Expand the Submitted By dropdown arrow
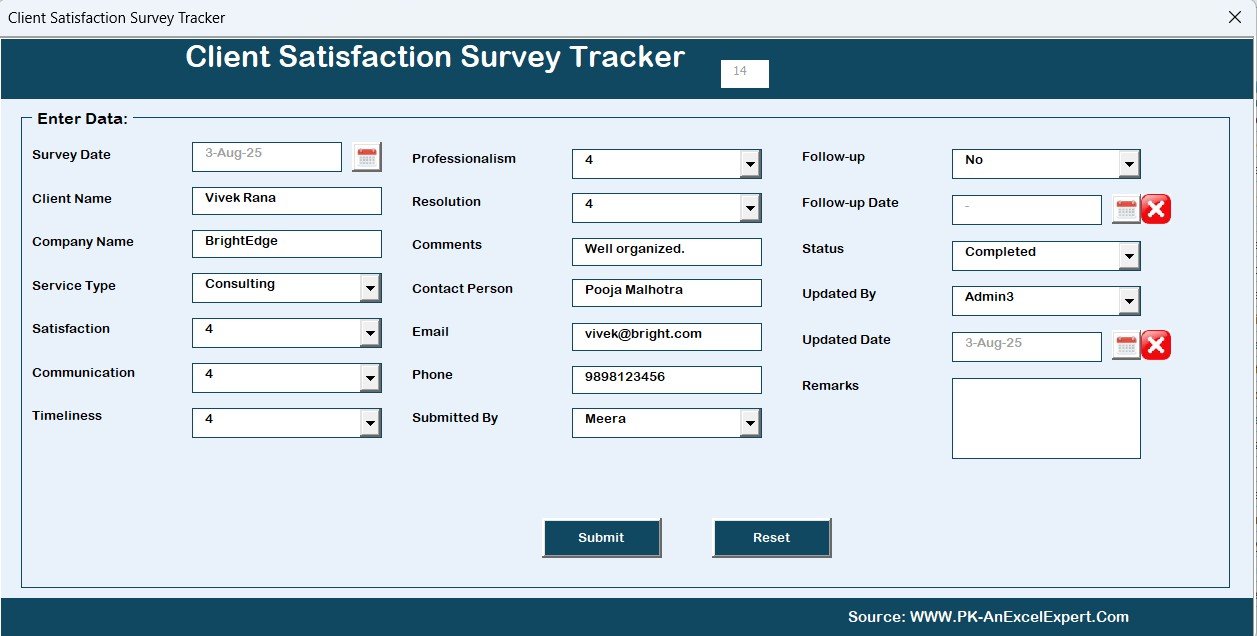Viewport: 1257px width, 636px height. click(x=750, y=423)
